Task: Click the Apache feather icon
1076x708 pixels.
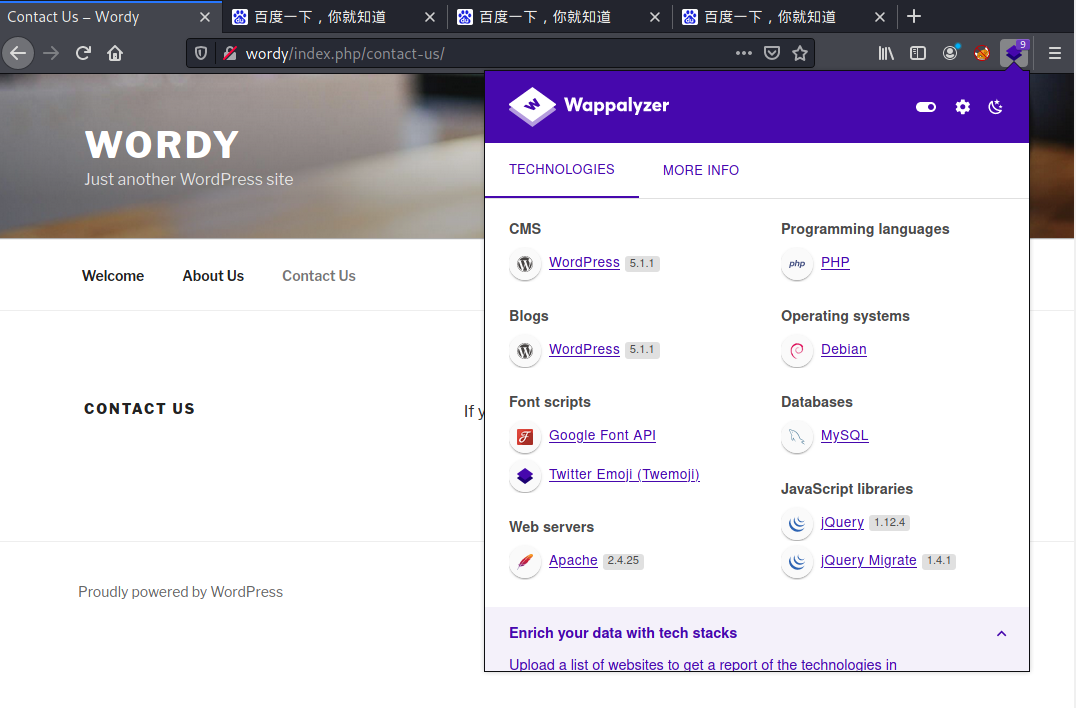Action: point(525,562)
